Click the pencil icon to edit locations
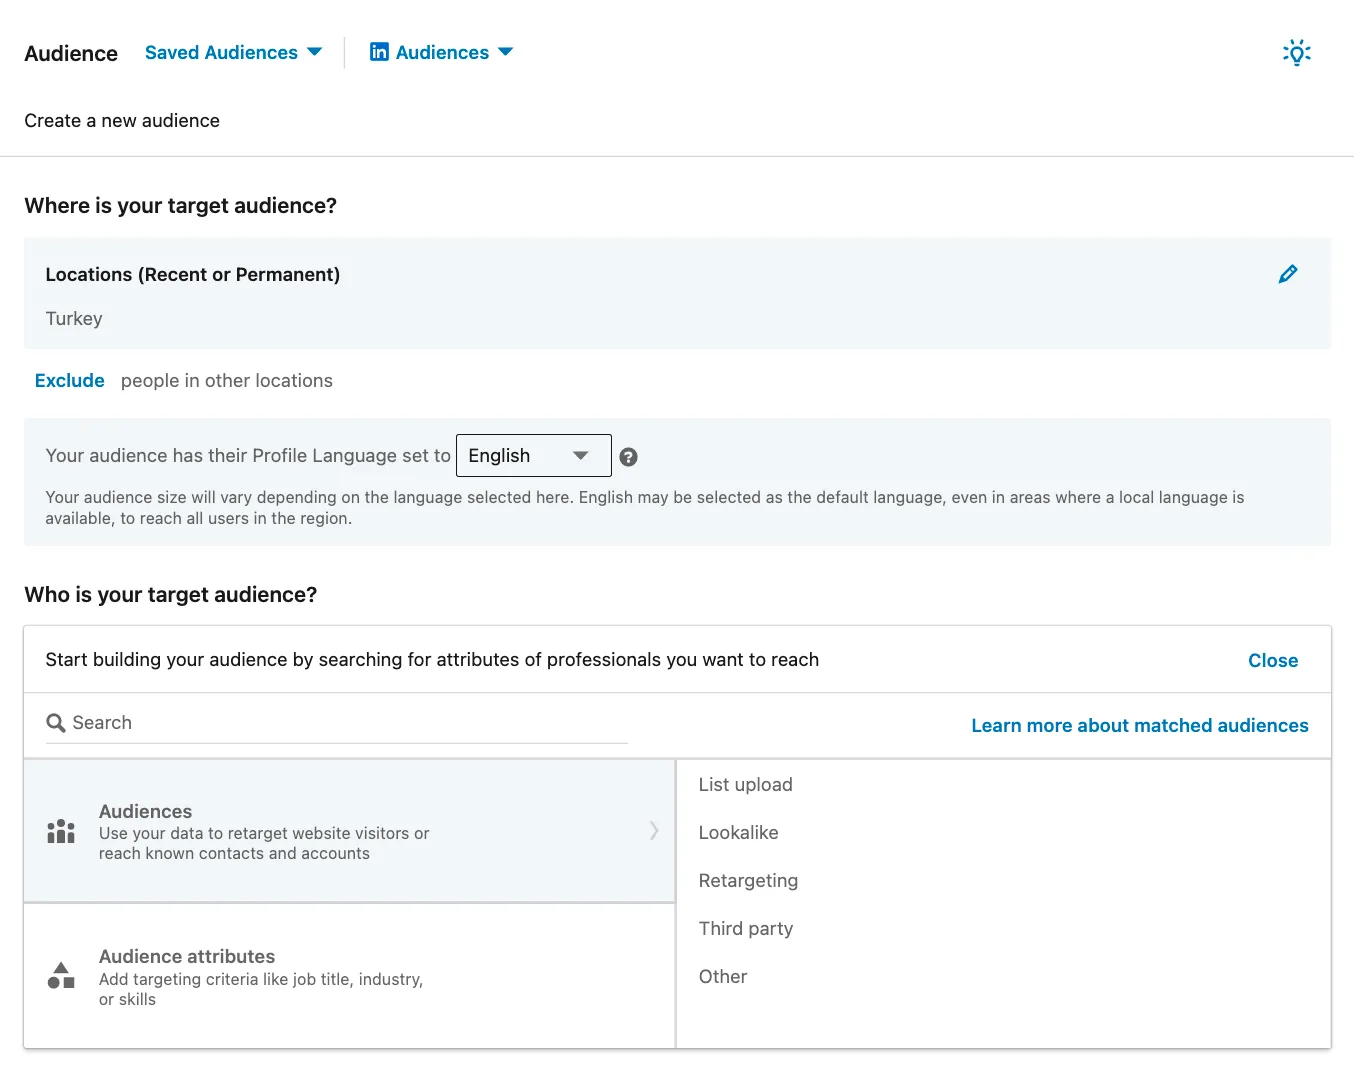 (x=1287, y=274)
